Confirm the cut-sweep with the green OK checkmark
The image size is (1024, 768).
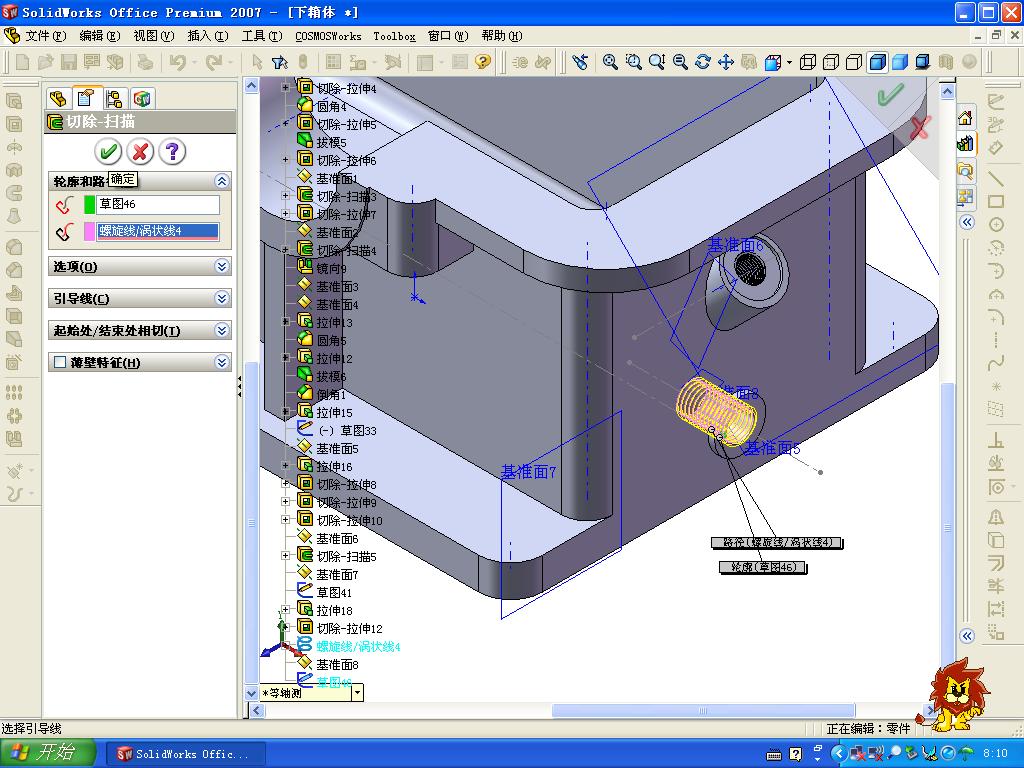tap(108, 152)
